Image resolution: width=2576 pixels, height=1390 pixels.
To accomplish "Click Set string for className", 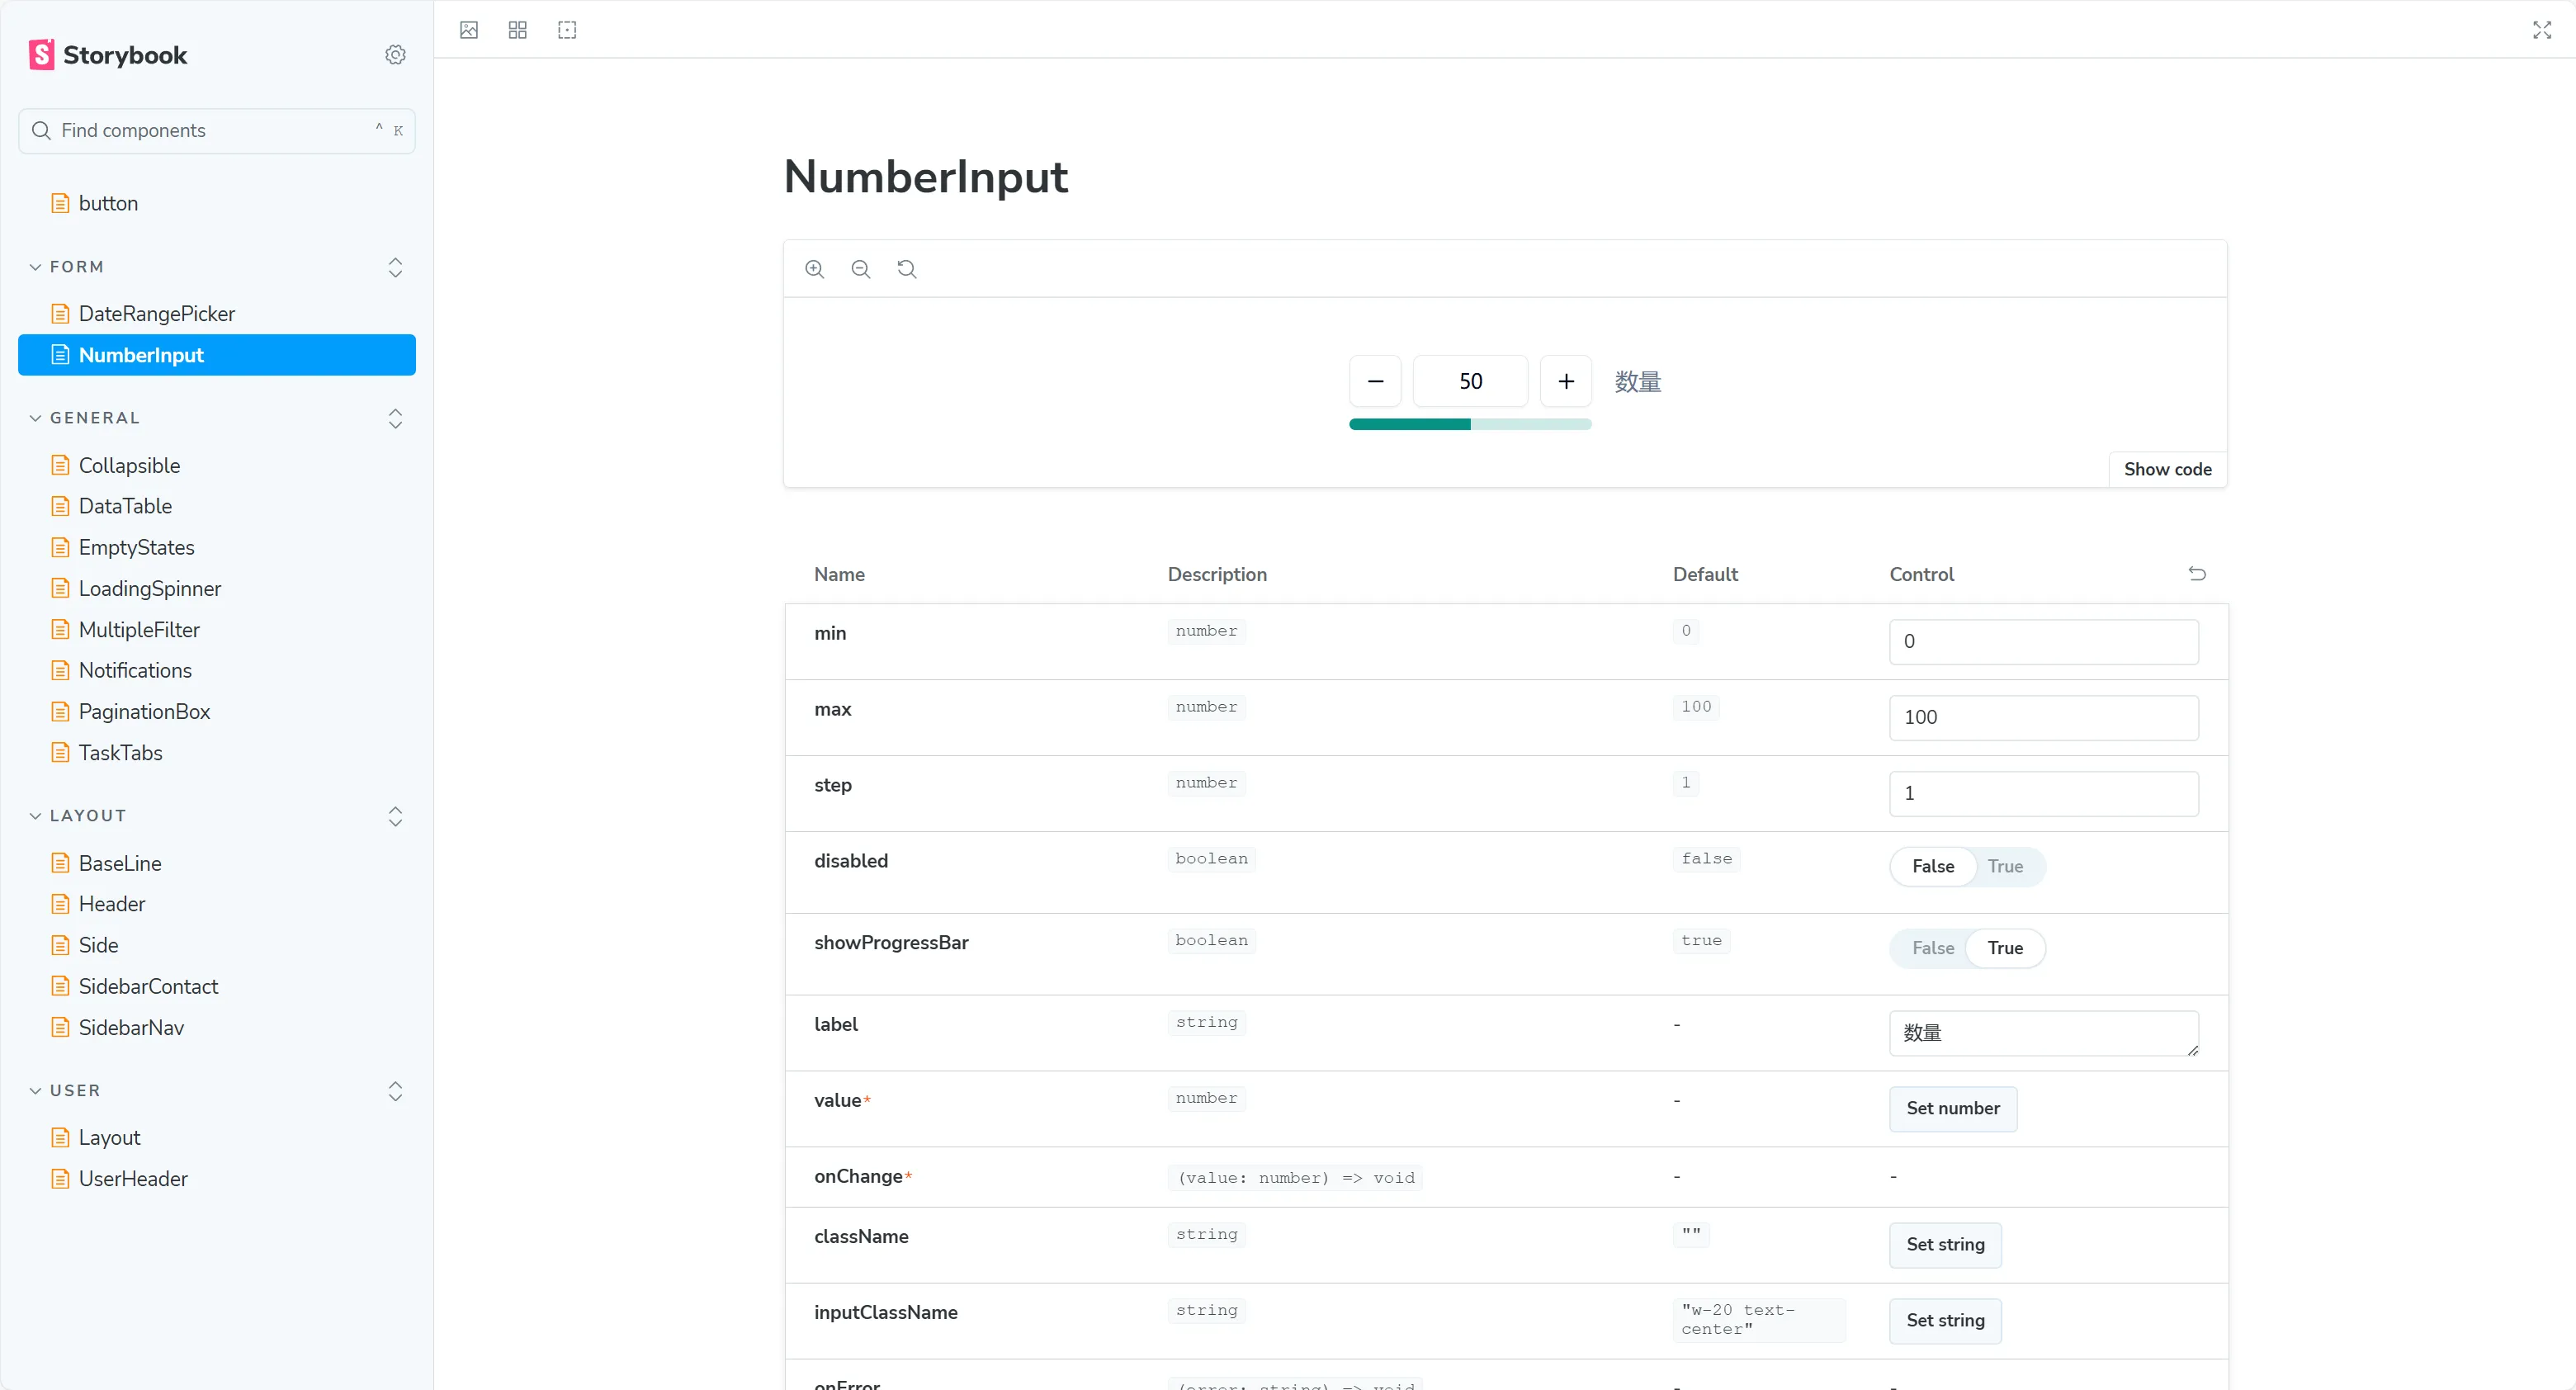I will 1945,1245.
